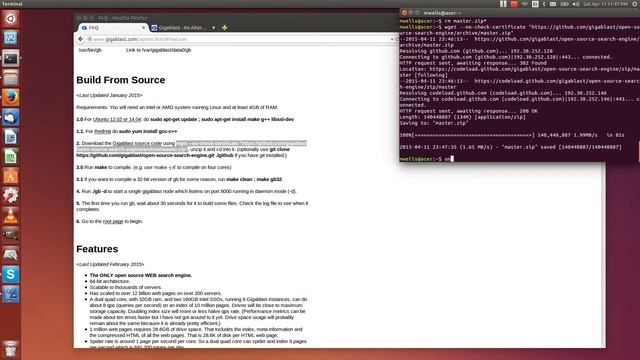640x360 pixels.
Task: Close the terminal window with red button
Action: coord(404,13)
